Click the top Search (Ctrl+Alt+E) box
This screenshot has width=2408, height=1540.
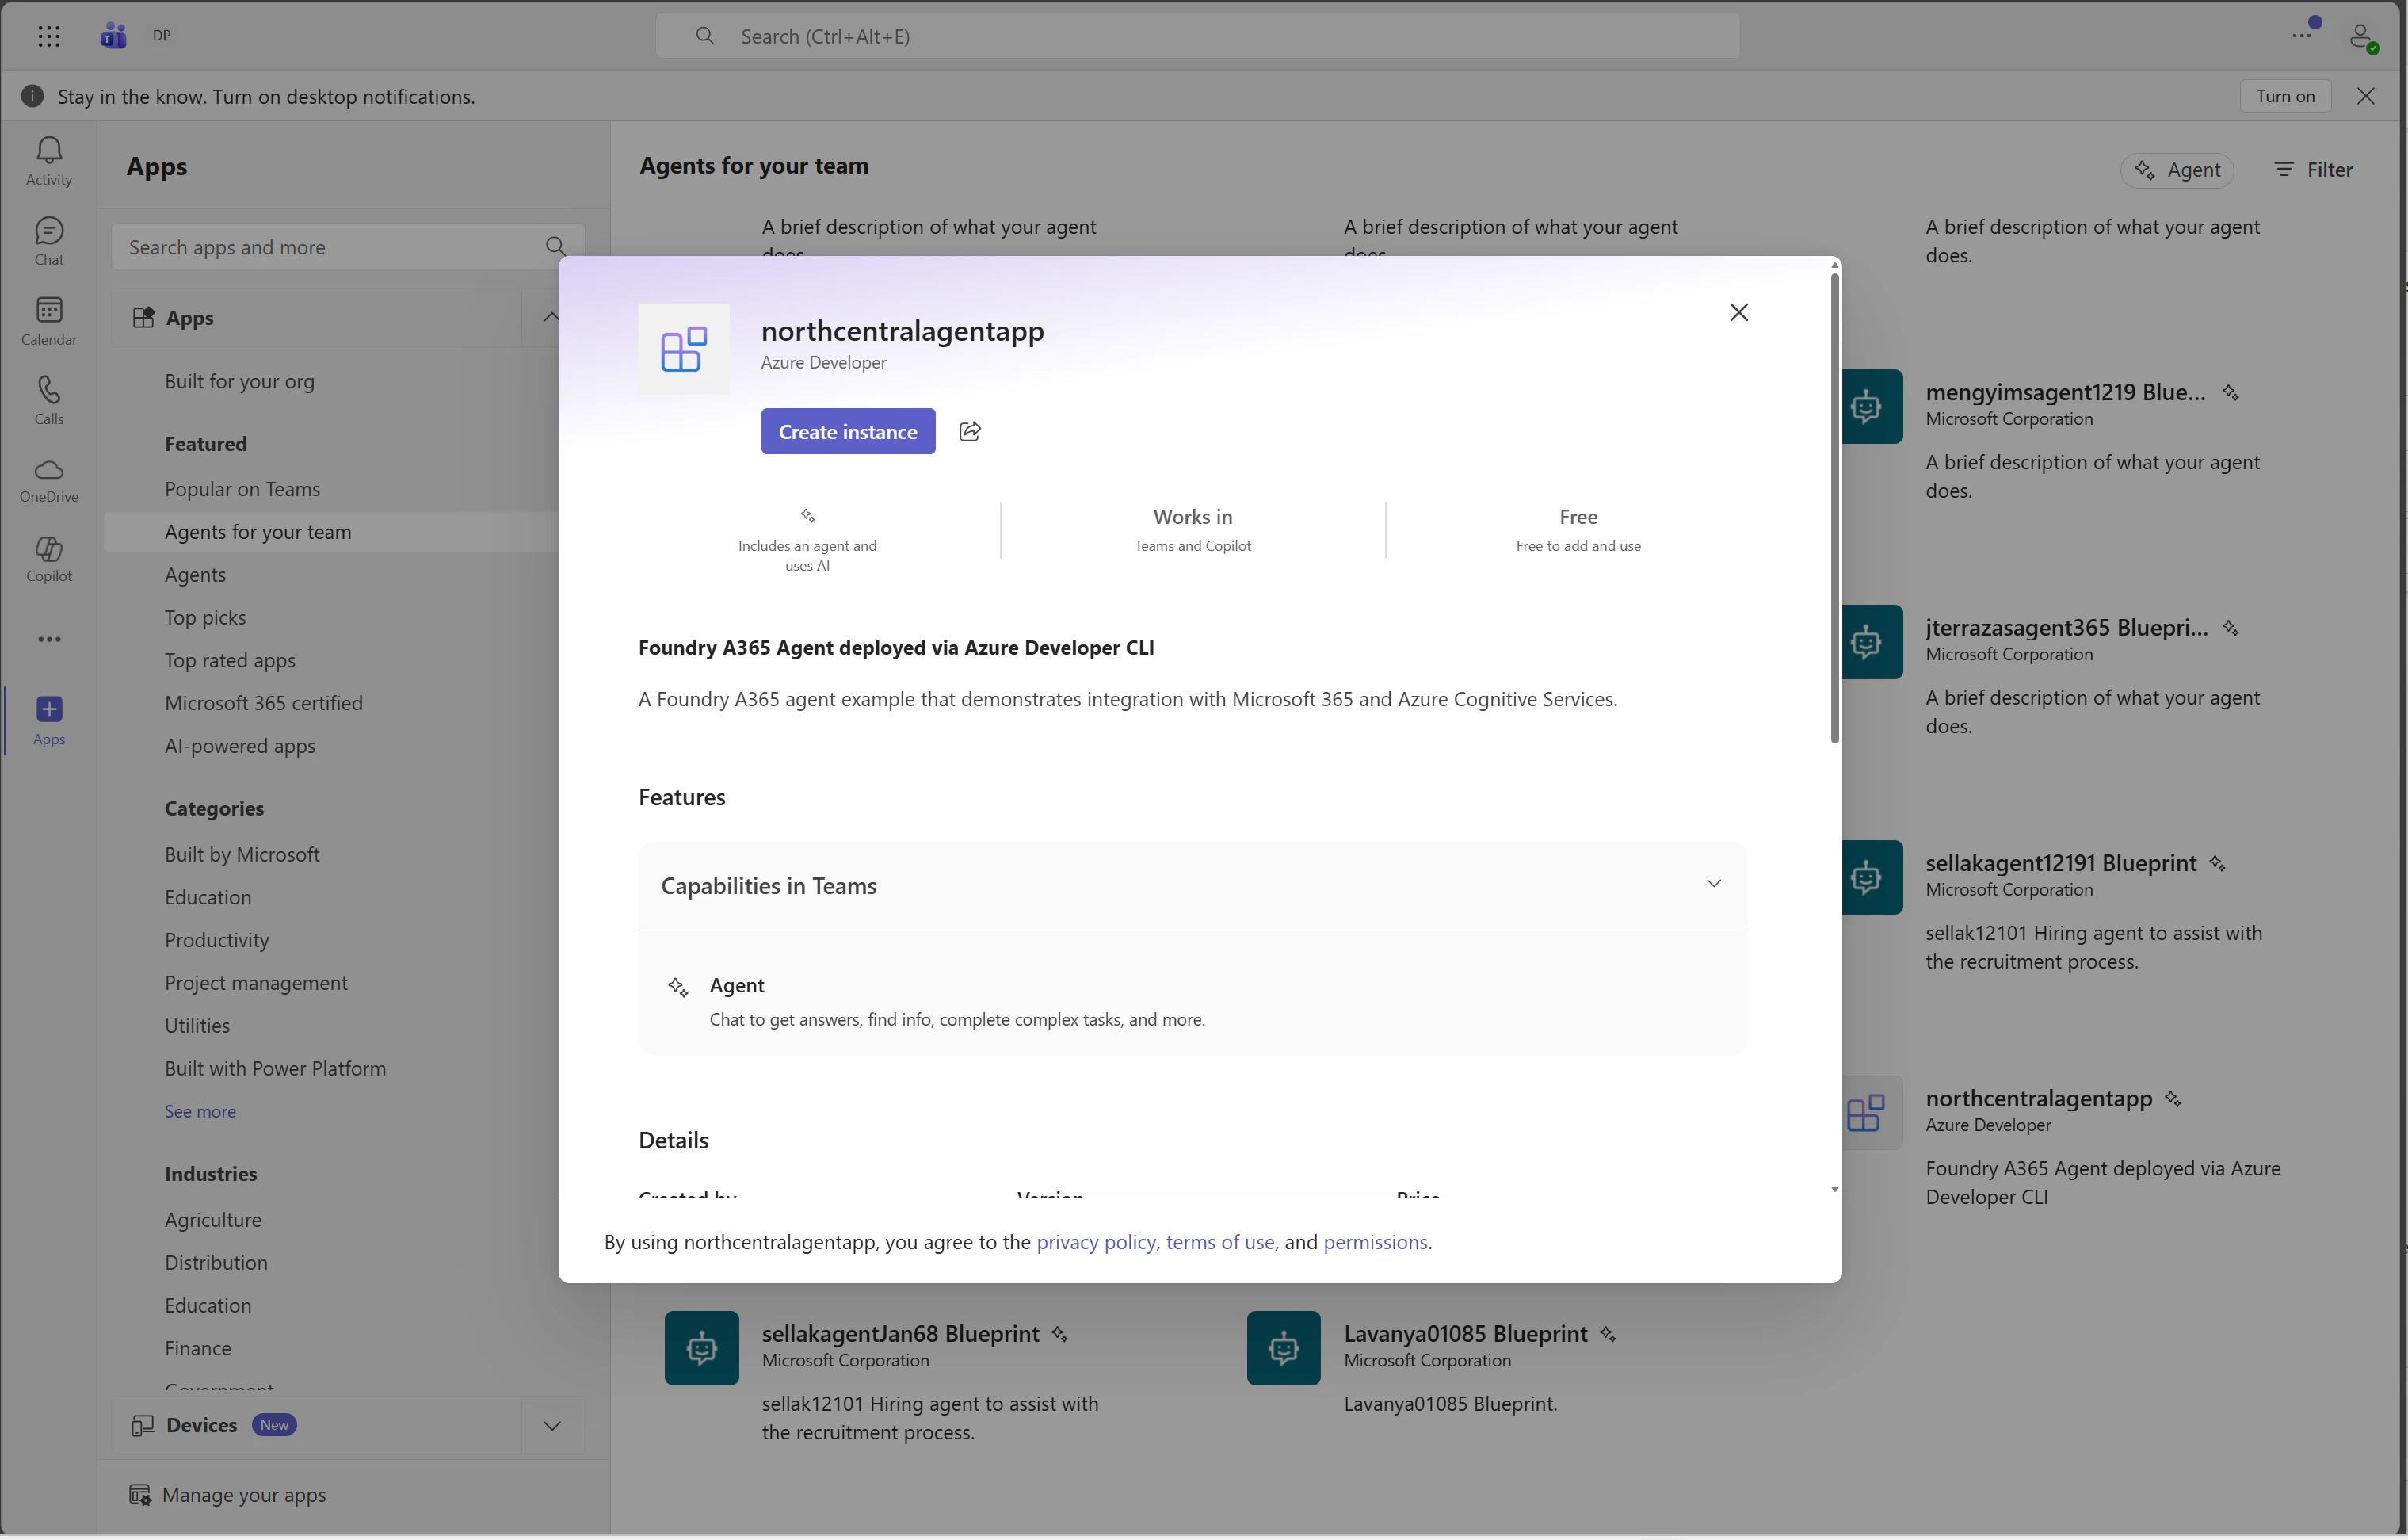(1197, 36)
